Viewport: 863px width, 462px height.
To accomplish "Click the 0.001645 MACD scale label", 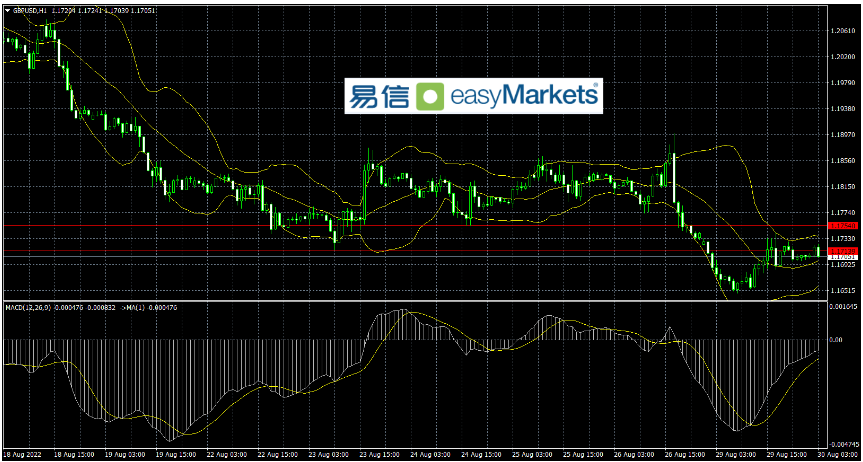I will (x=843, y=306).
